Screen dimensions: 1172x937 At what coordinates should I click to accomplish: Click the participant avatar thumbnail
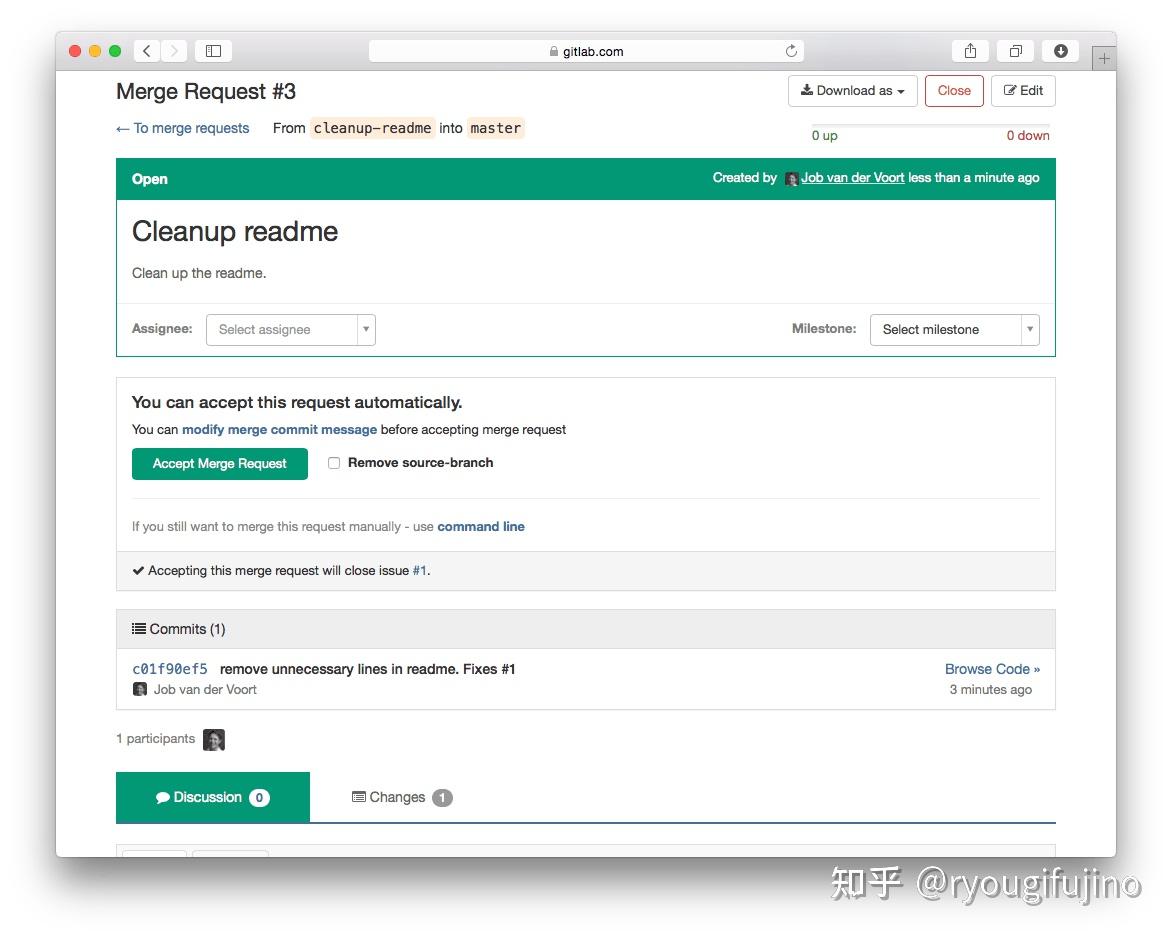(214, 739)
